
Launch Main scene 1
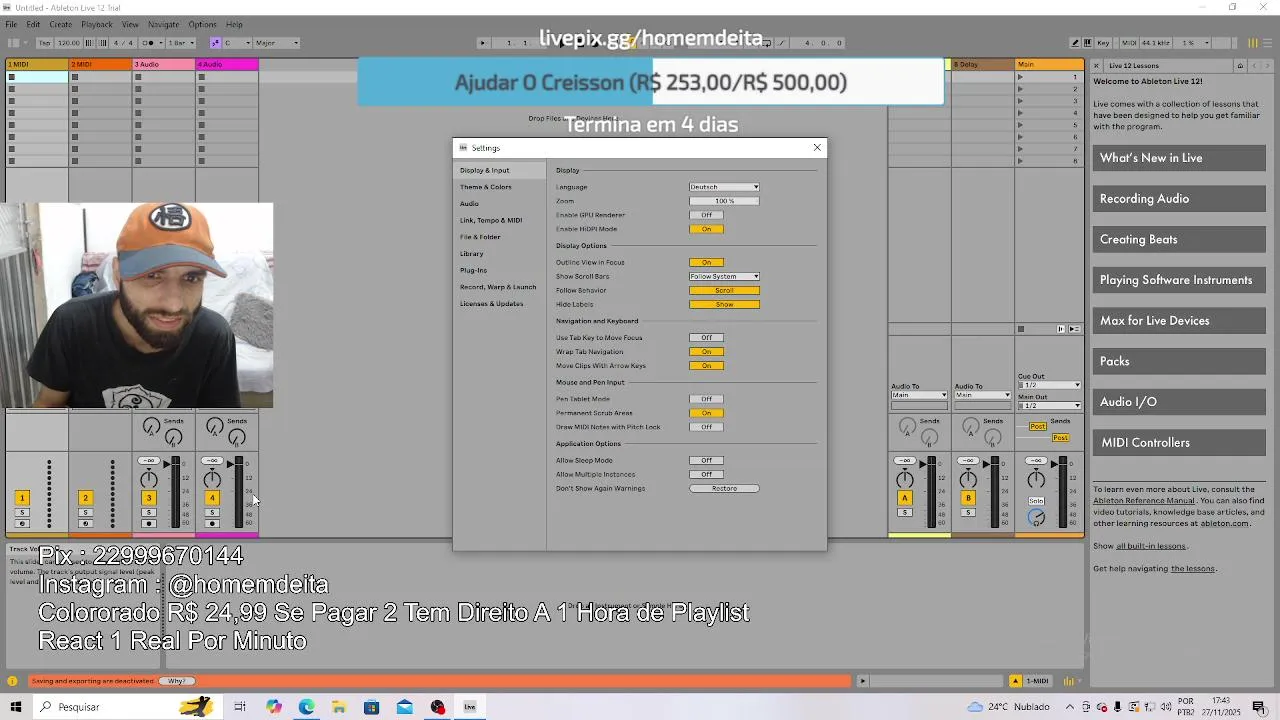point(1021,77)
